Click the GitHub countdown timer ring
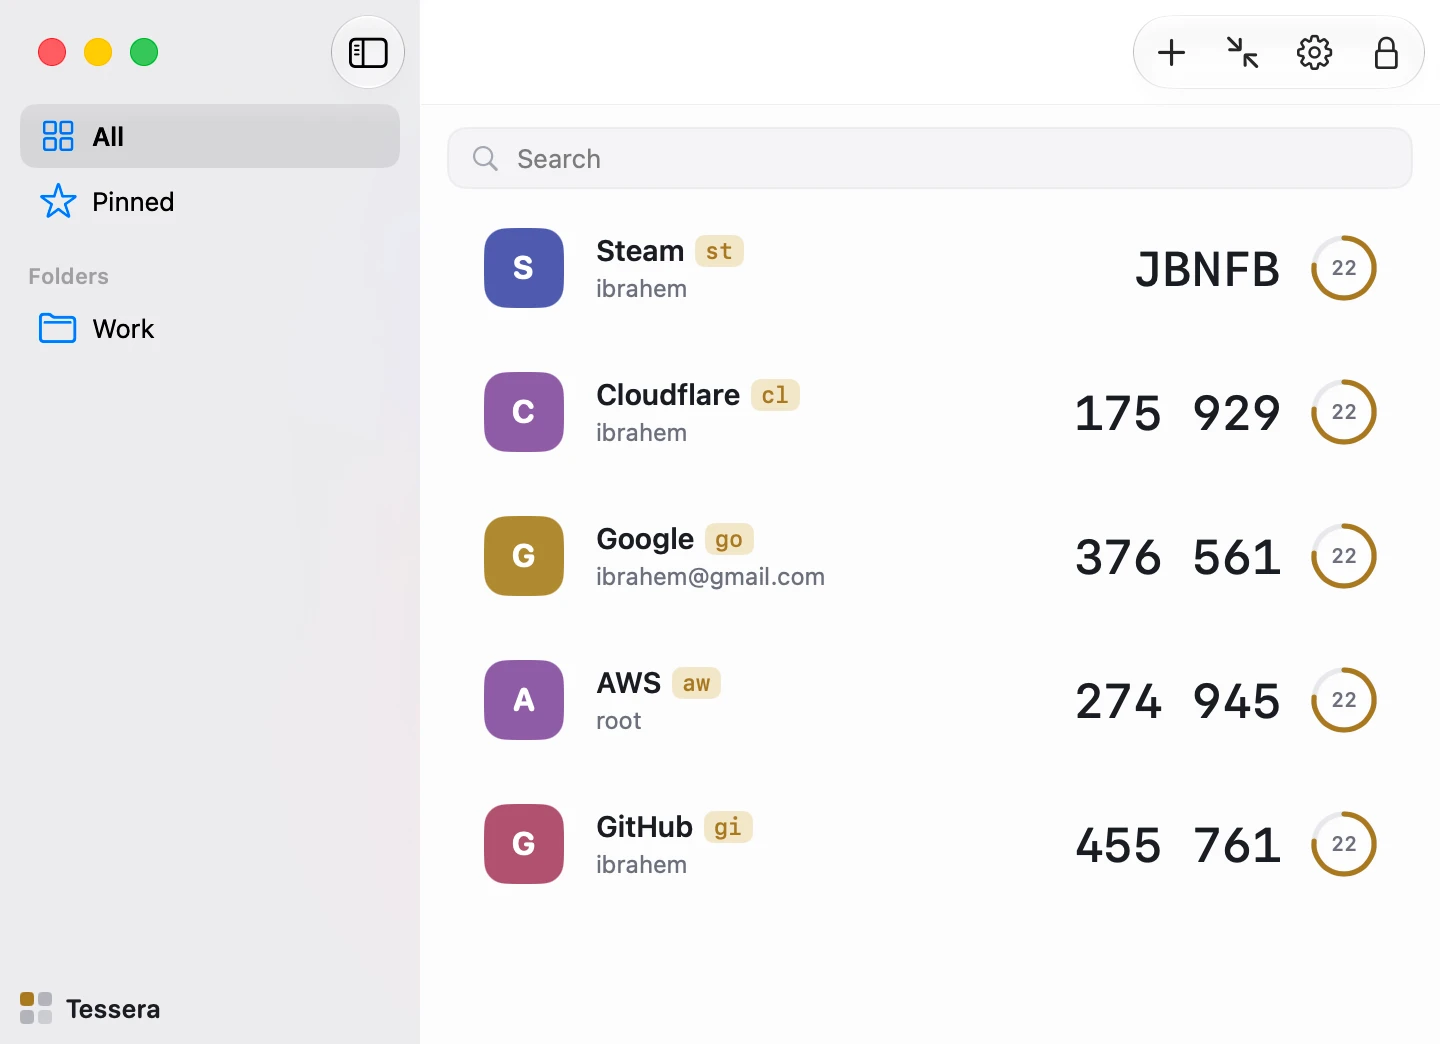This screenshot has height=1044, width=1440. tap(1344, 844)
